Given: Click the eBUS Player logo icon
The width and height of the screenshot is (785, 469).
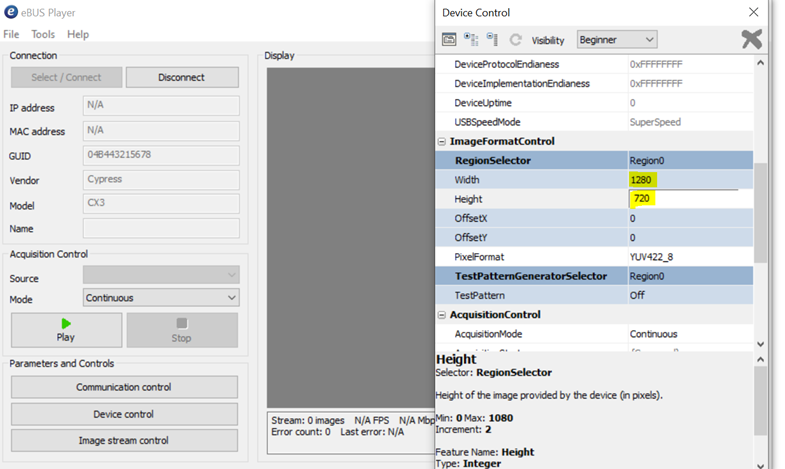Looking at the screenshot, I should coord(11,12).
